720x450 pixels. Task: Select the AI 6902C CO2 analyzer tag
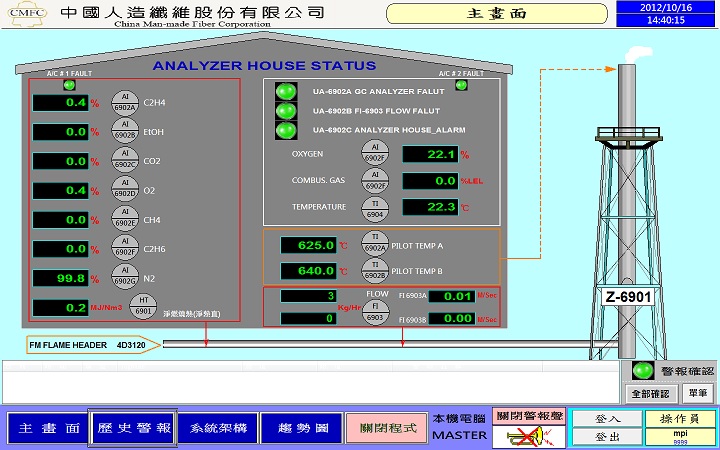pos(125,160)
